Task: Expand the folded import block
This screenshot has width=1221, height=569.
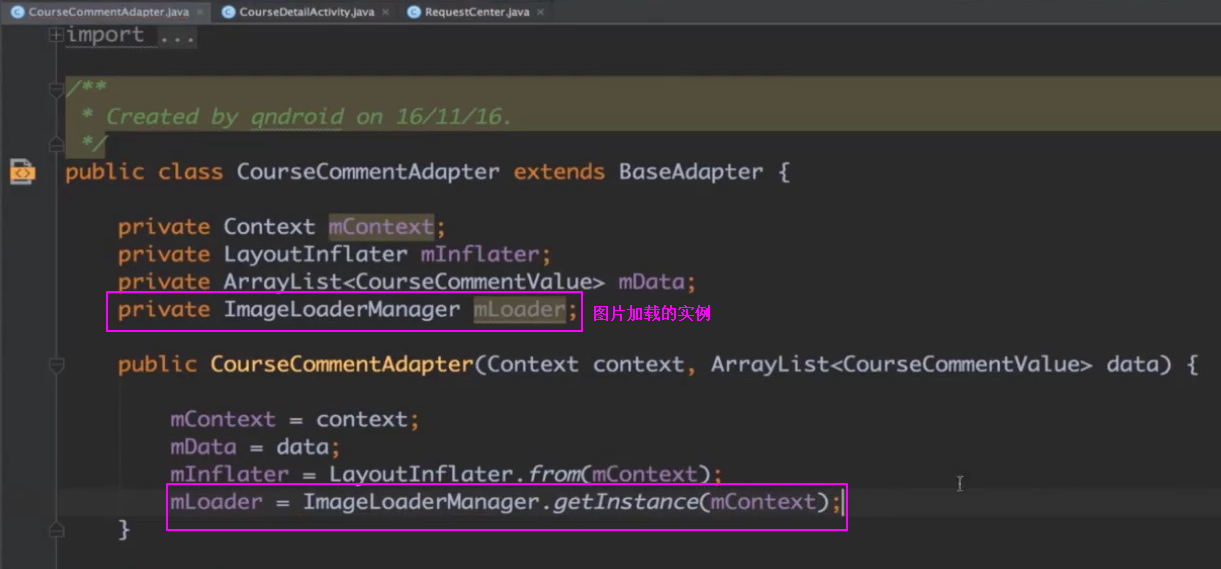Action: coord(56,35)
